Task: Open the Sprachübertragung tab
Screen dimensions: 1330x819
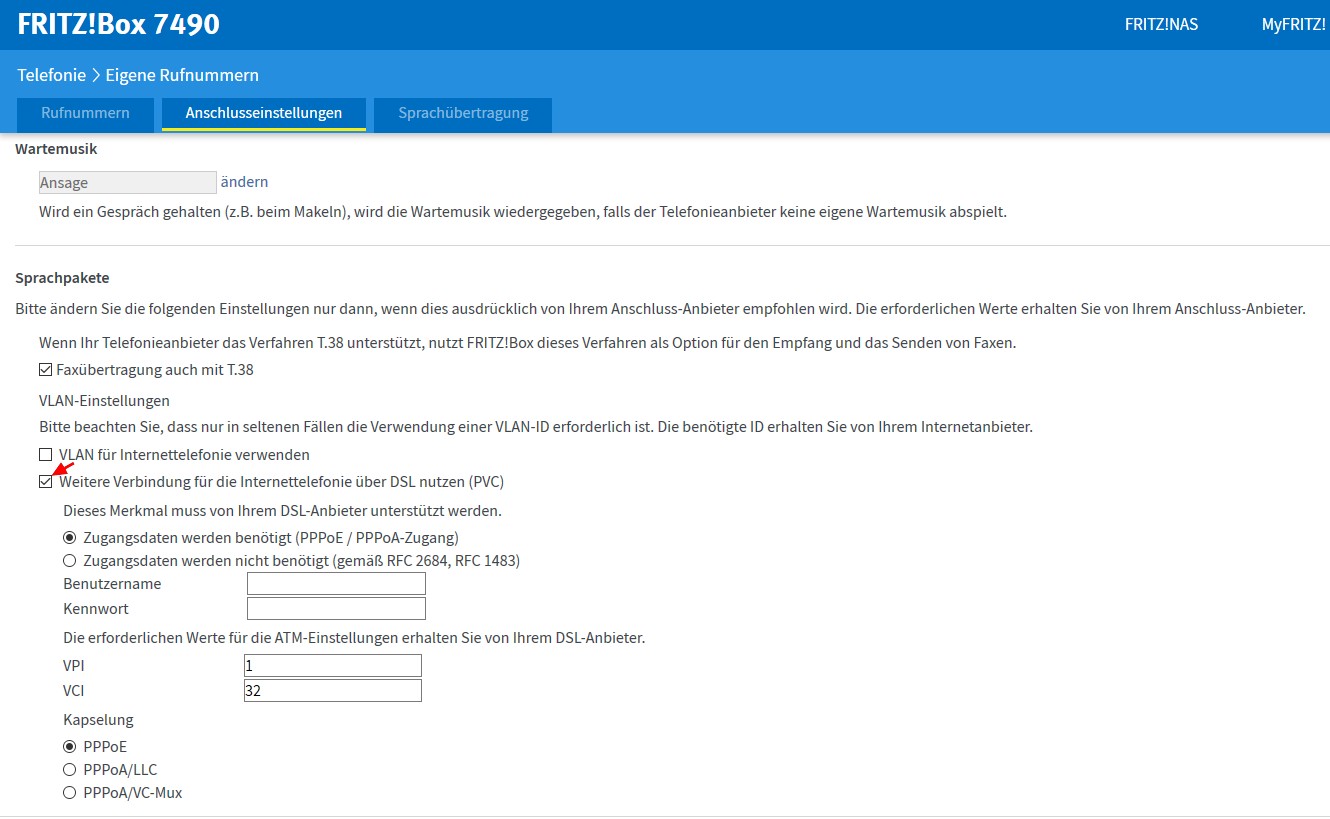Action: 463,113
